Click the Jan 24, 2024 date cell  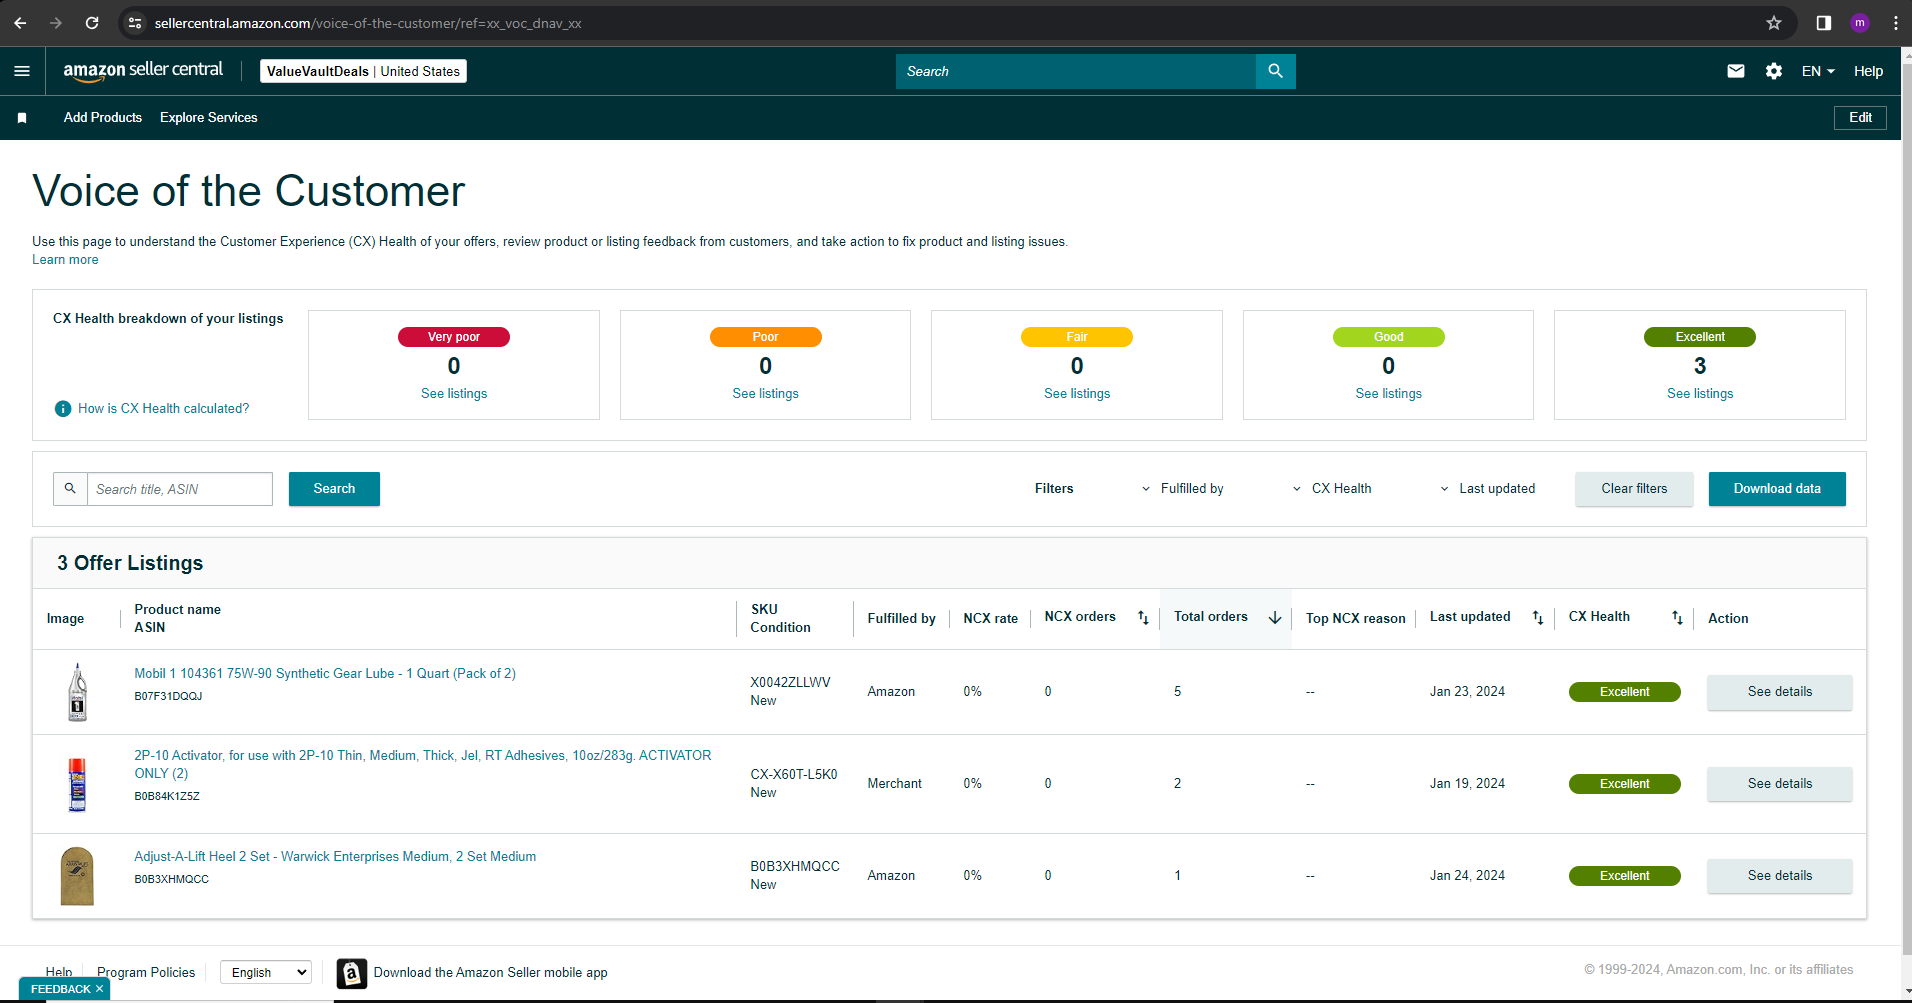coord(1467,876)
